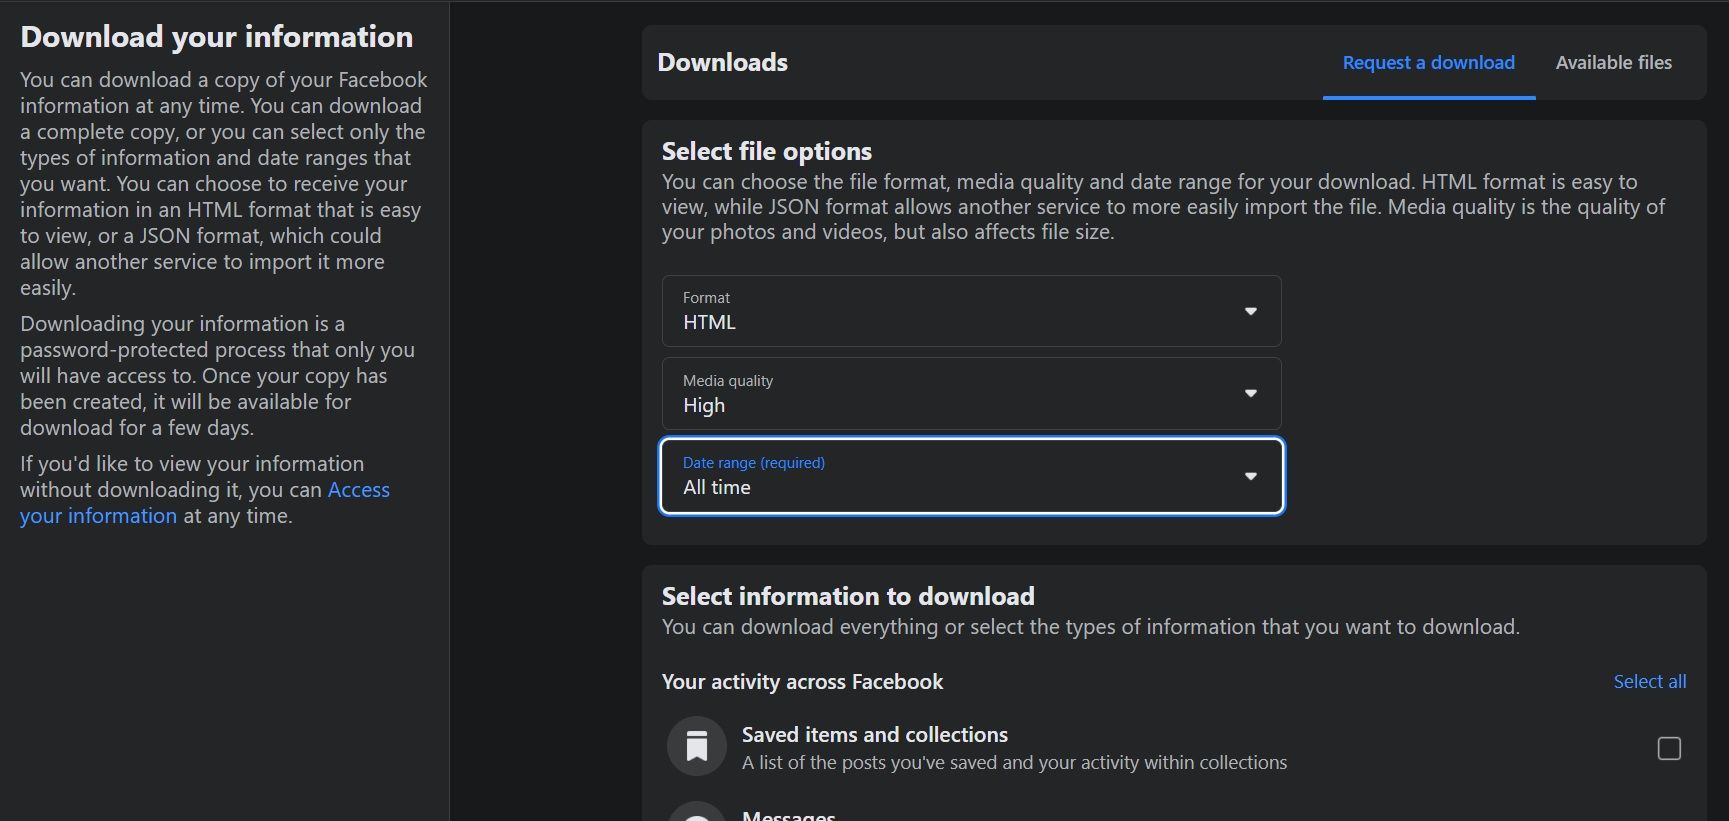Tick the Saved items and collections checkbox
This screenshot has height=821, width=1729.
1669,748
